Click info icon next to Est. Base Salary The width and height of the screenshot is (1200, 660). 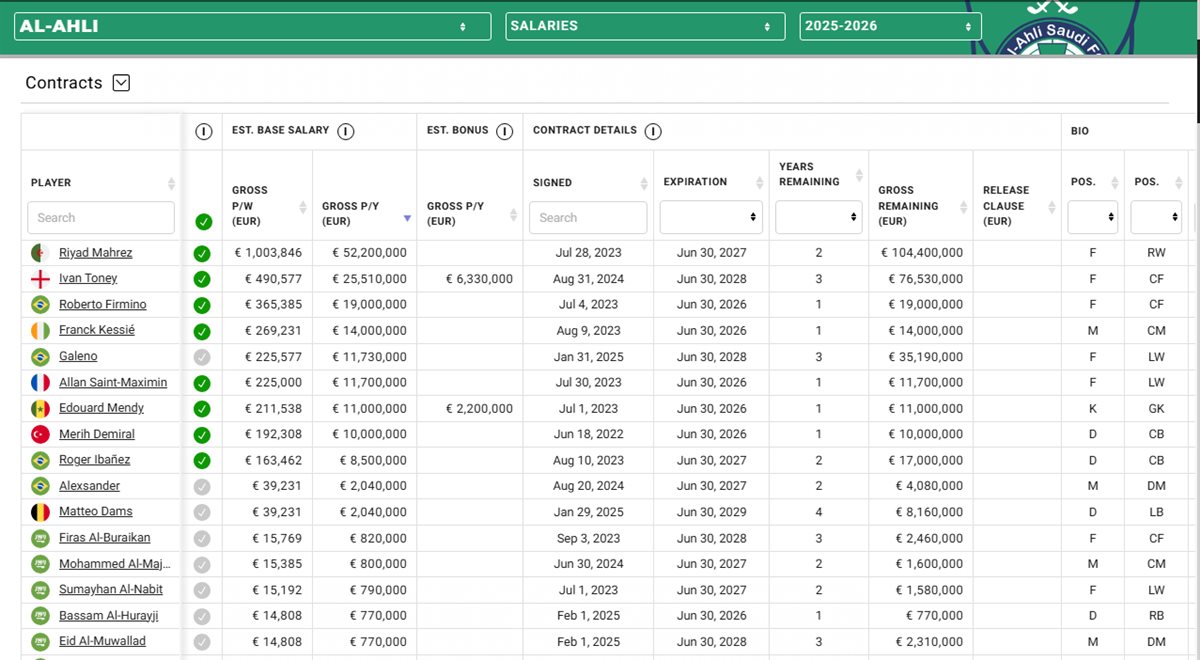tap(345, 131)
